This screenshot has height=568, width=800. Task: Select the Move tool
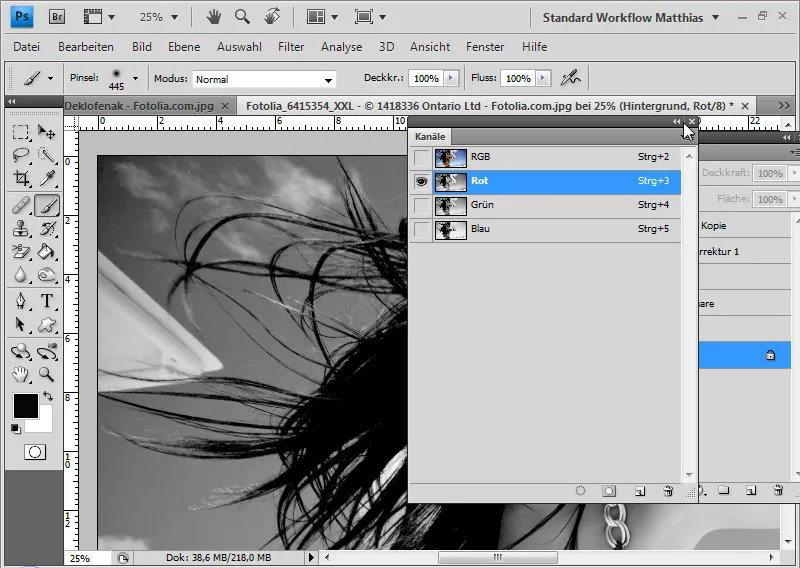(x=47, y=133)
